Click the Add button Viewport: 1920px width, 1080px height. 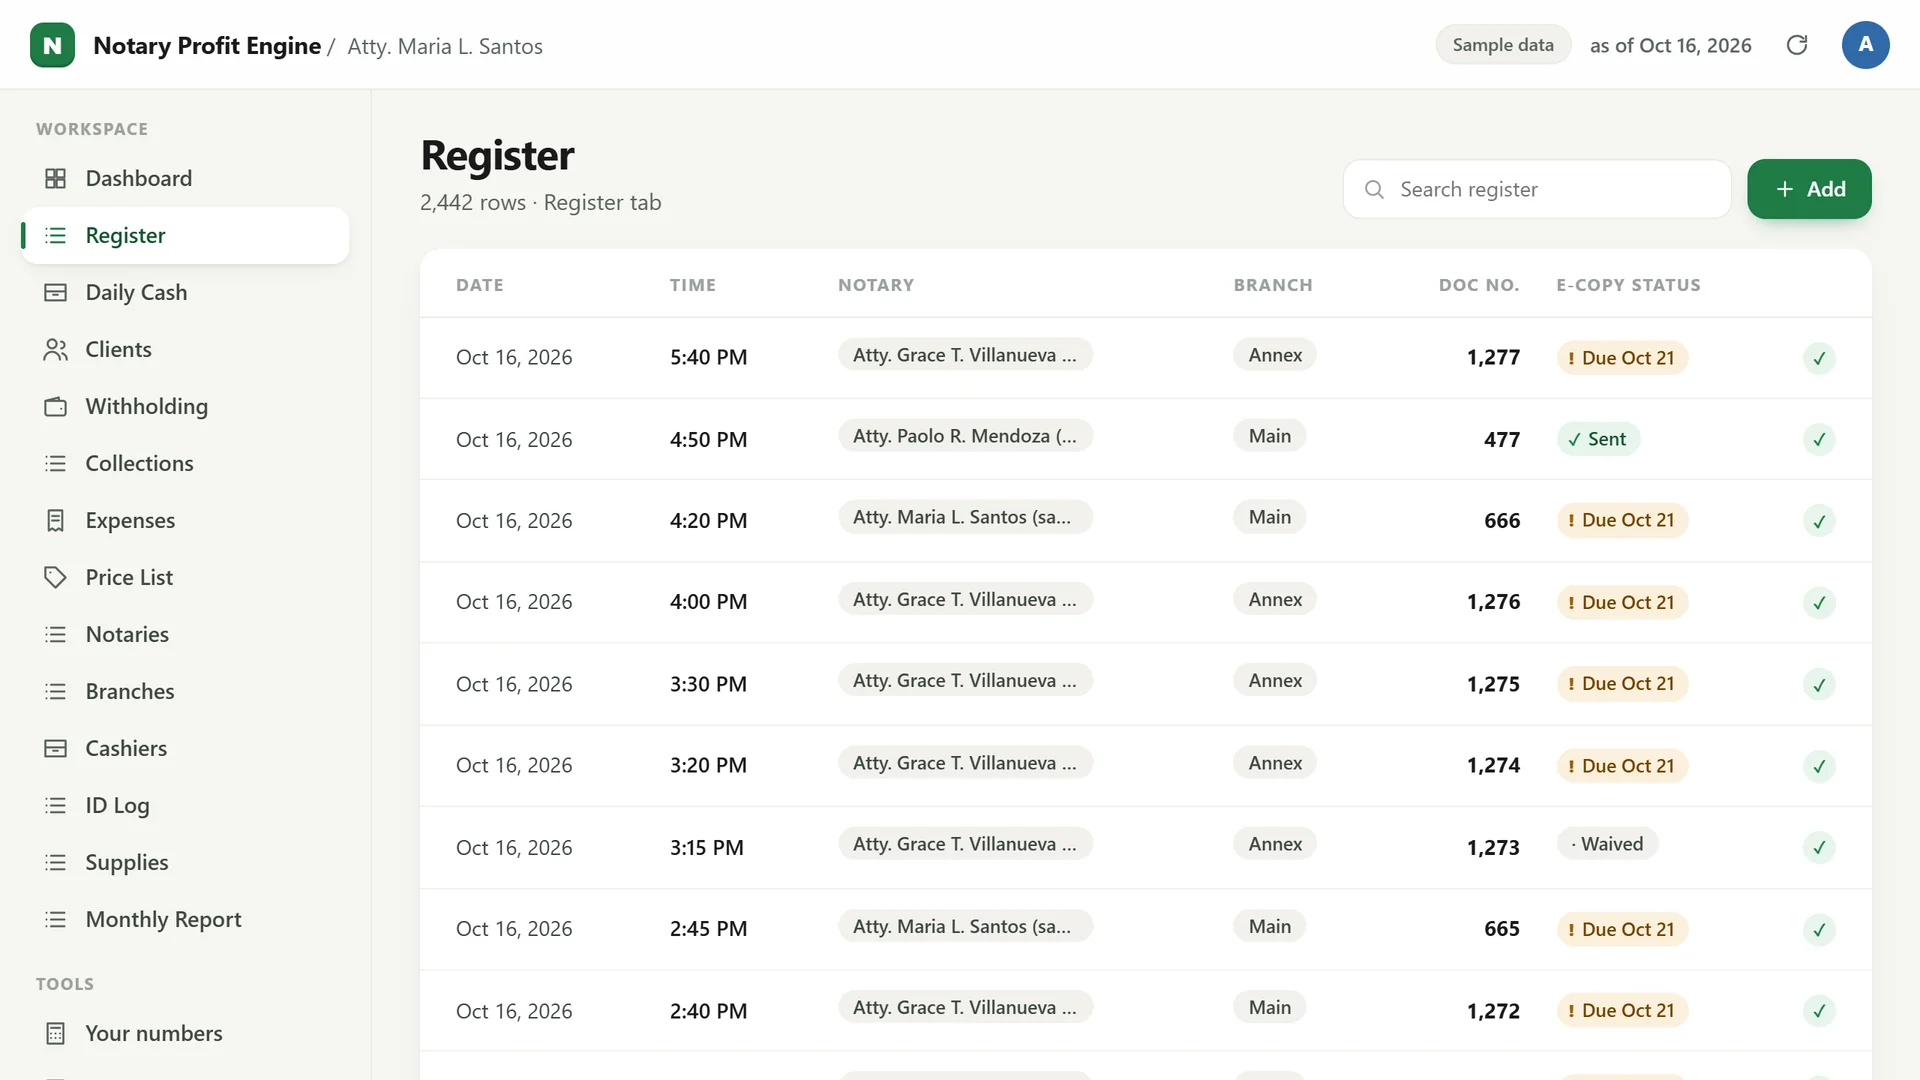tap(1809, 189)
